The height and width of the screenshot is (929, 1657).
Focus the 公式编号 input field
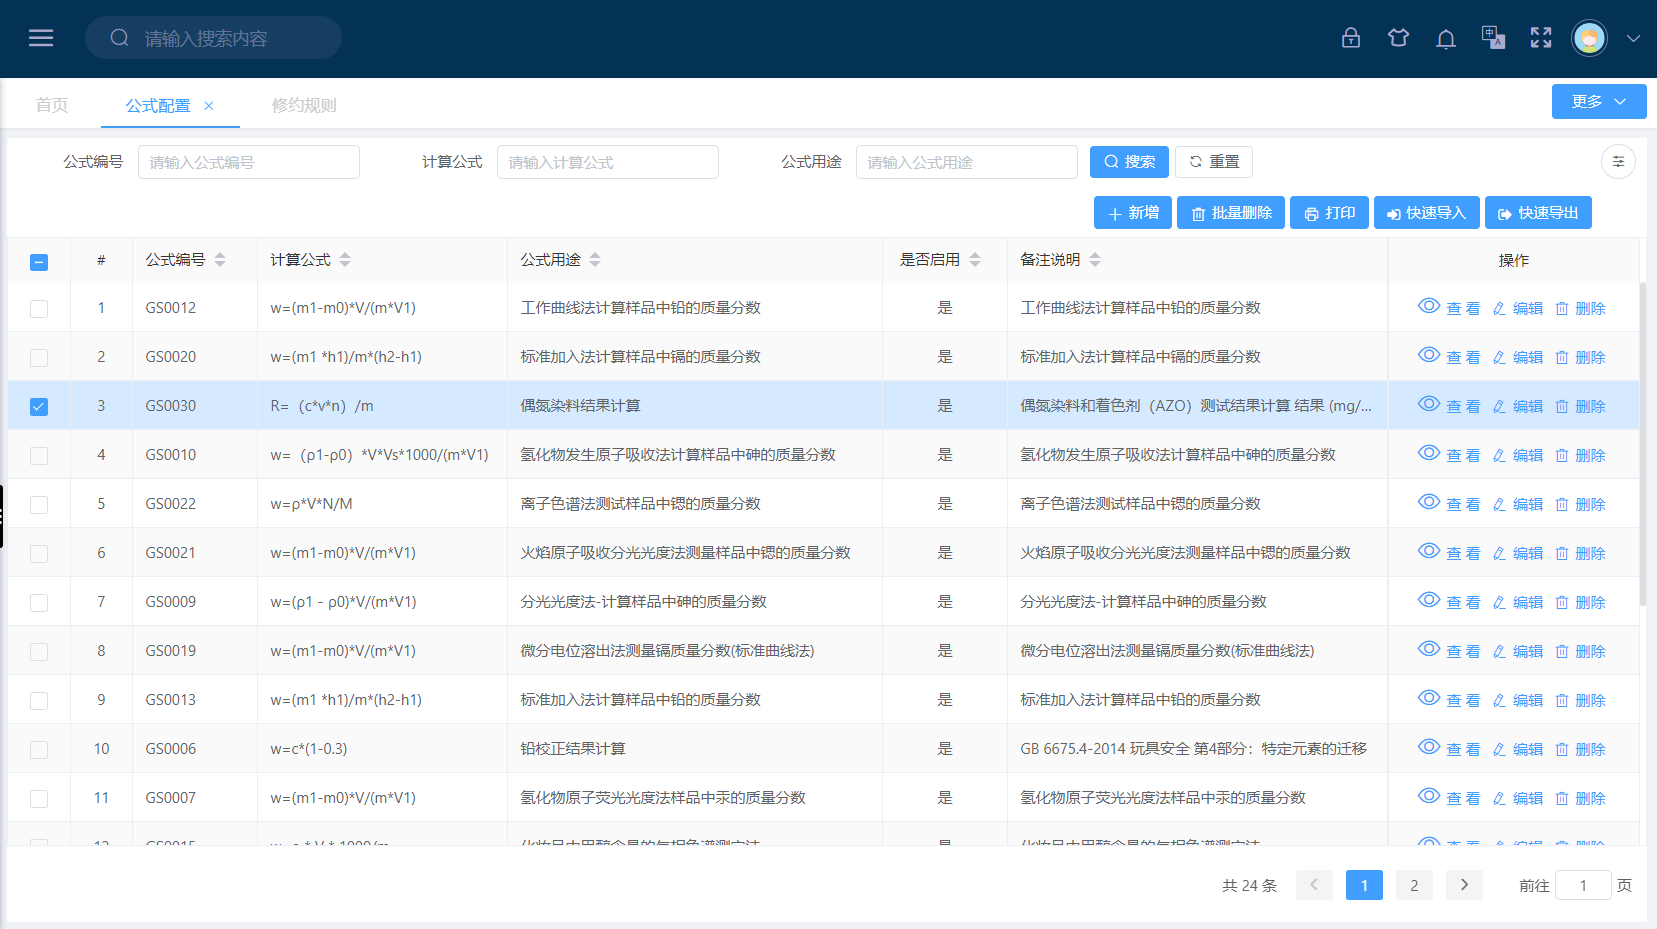point(249,162)
